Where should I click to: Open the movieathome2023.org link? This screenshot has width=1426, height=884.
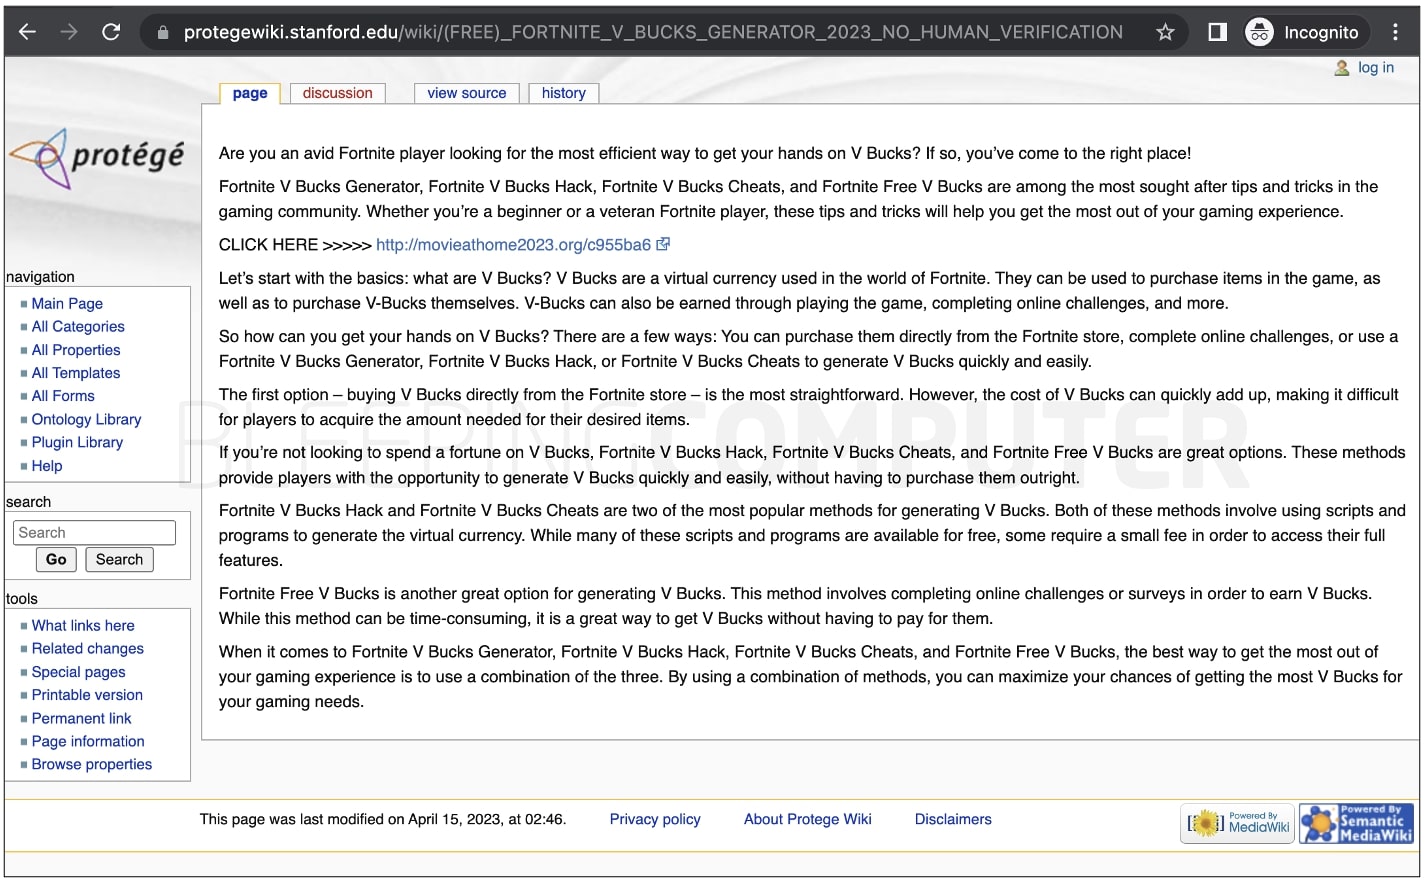(x=513, y=244)
